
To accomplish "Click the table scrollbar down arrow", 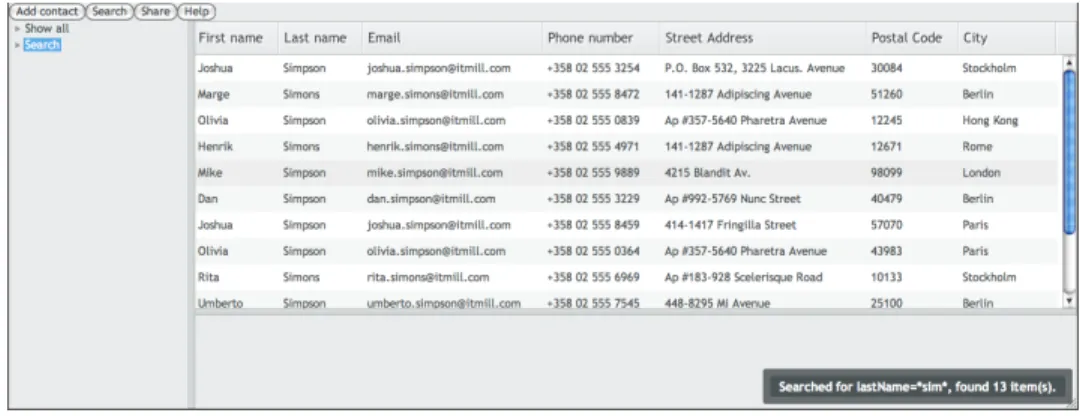I will (x=1069, y=300).
